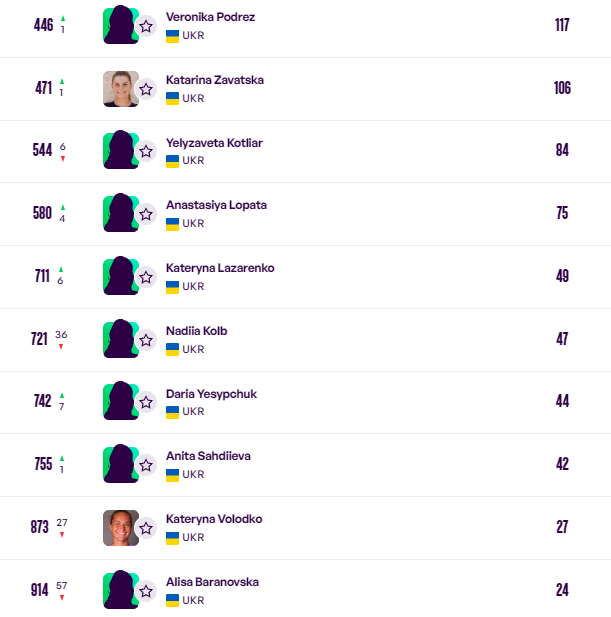Favorite Veronika Podrez with star icon
This screenshot has height=617, width=611.
[146, 26]
